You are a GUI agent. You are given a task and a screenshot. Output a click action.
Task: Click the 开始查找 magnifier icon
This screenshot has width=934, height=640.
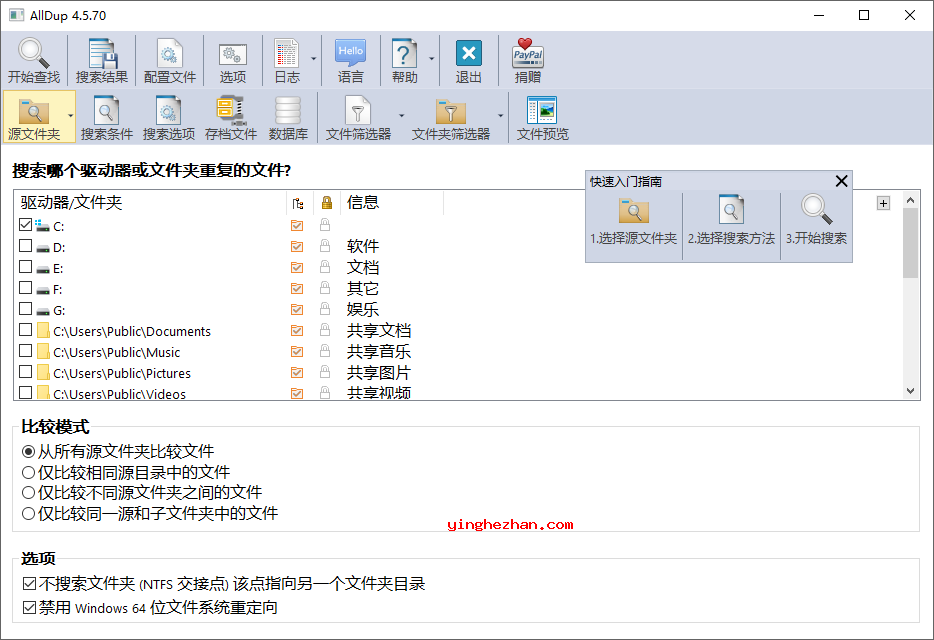pos(34,54)
